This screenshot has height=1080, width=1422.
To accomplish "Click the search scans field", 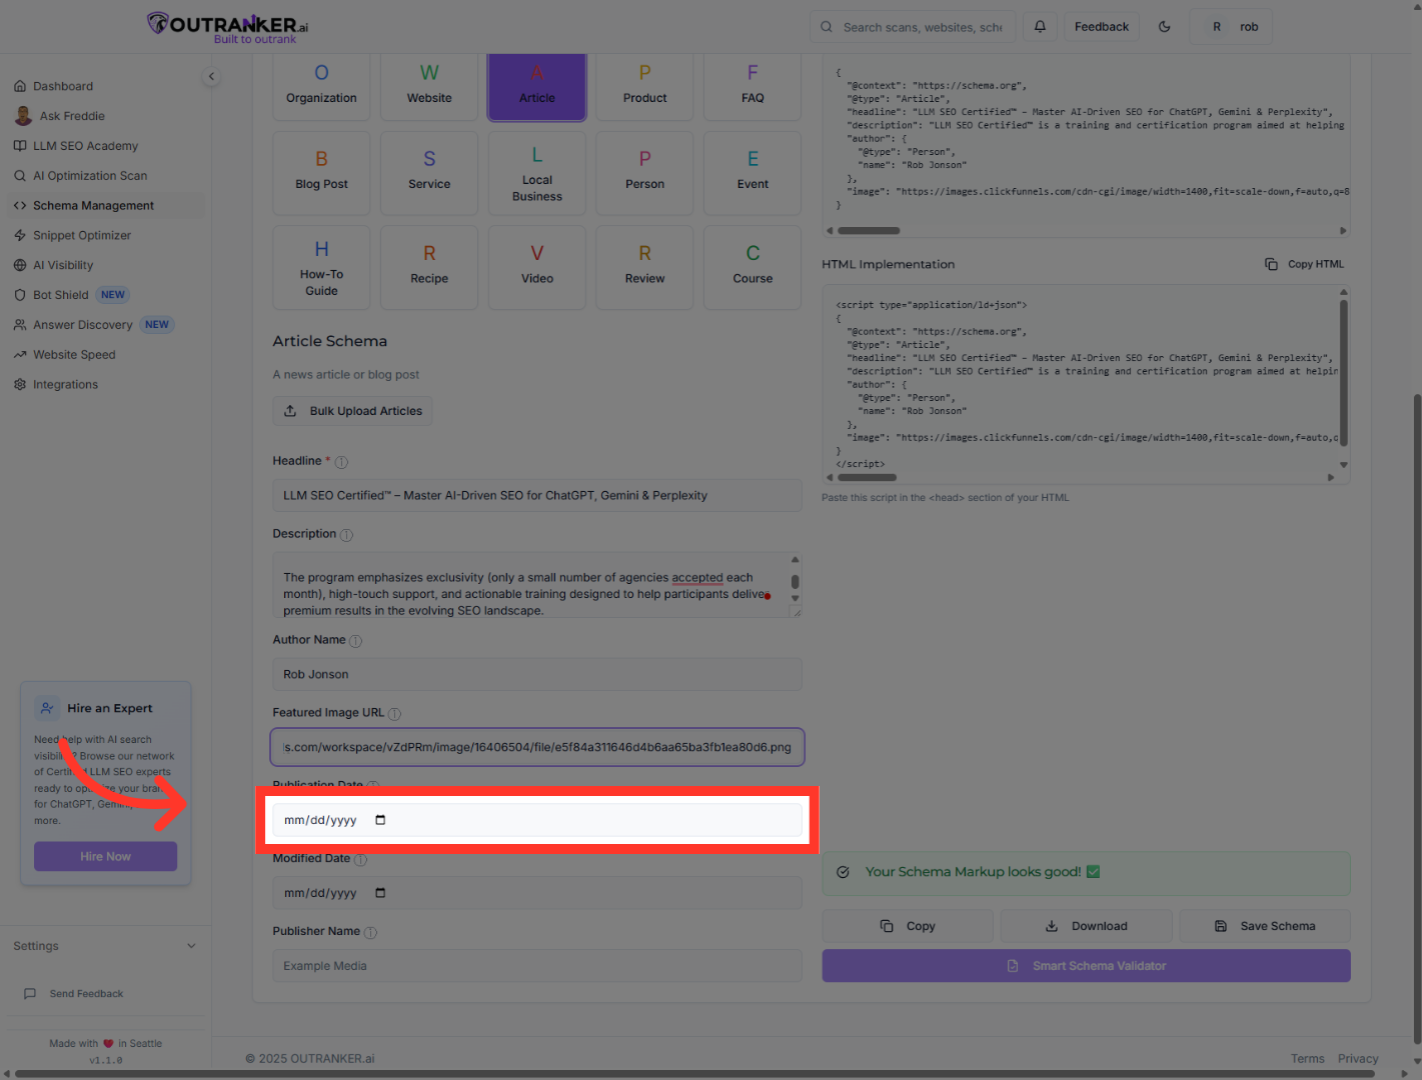I will coord(913,27).
